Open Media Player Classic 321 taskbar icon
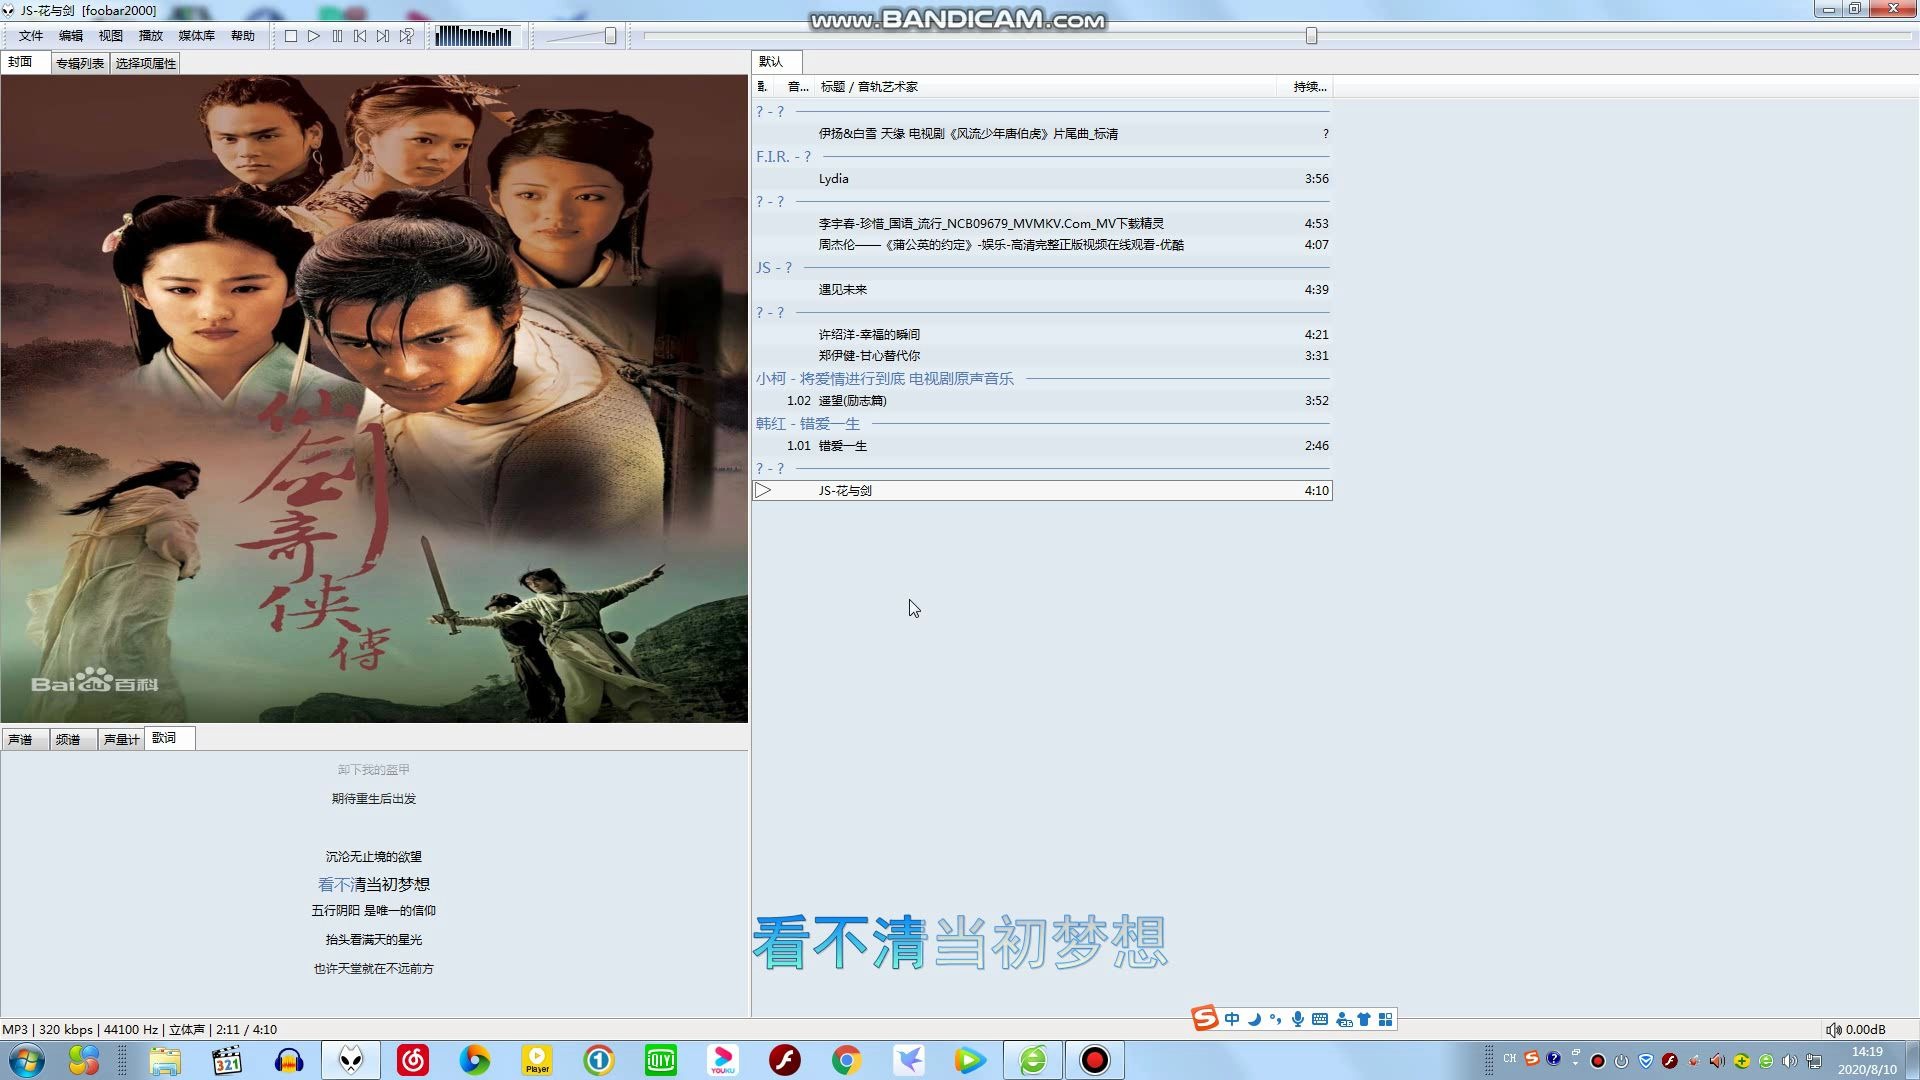The image size is (1920, 1080). (227, 1060)
